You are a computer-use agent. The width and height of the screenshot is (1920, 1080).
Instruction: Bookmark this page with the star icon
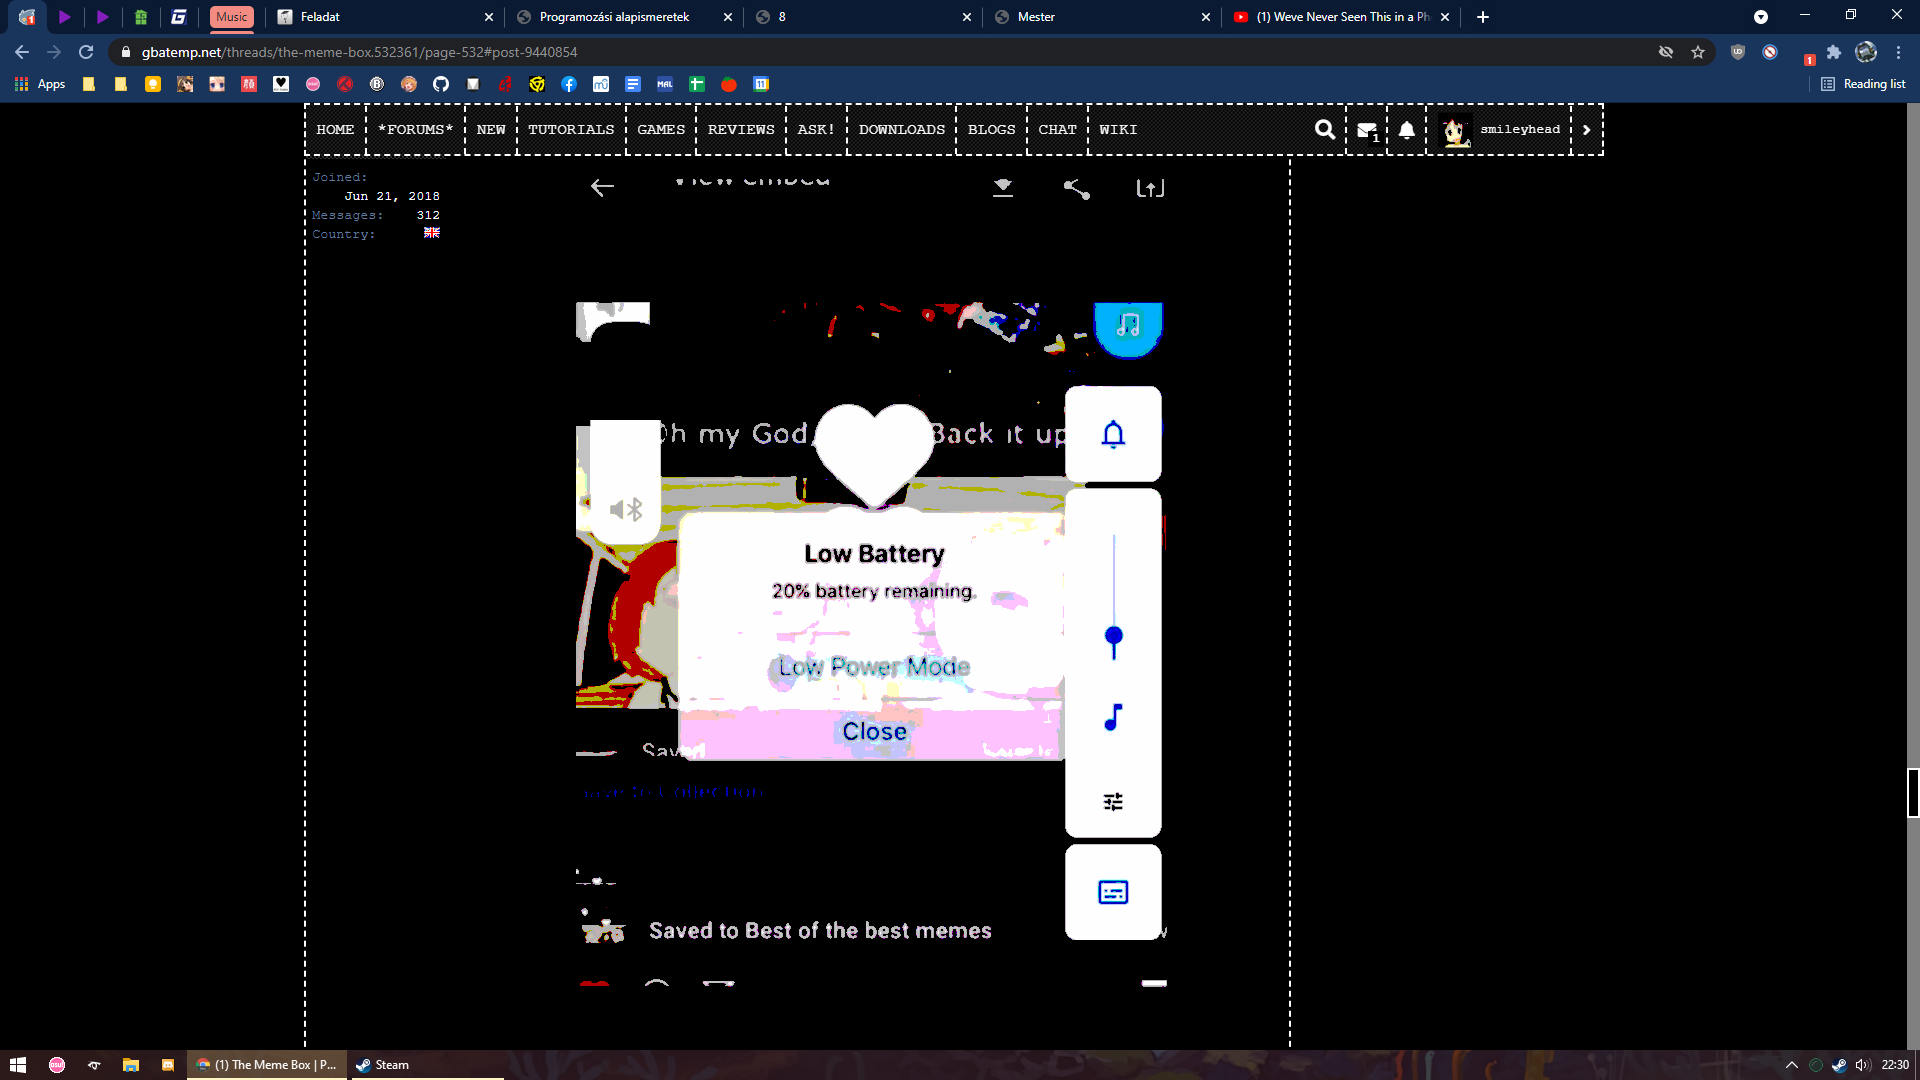1698,52
